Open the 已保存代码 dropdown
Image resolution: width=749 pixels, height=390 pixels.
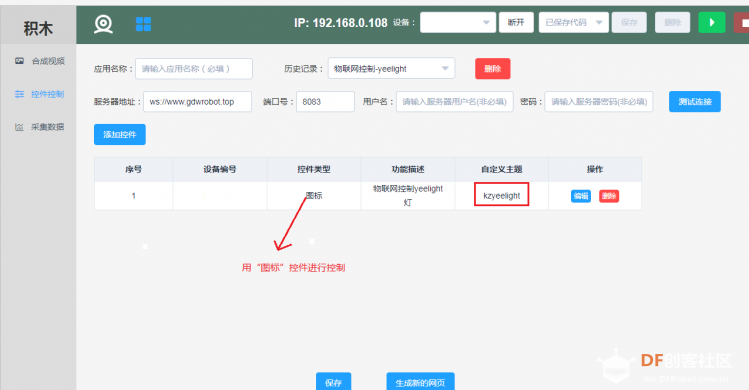tap(574, 22)
